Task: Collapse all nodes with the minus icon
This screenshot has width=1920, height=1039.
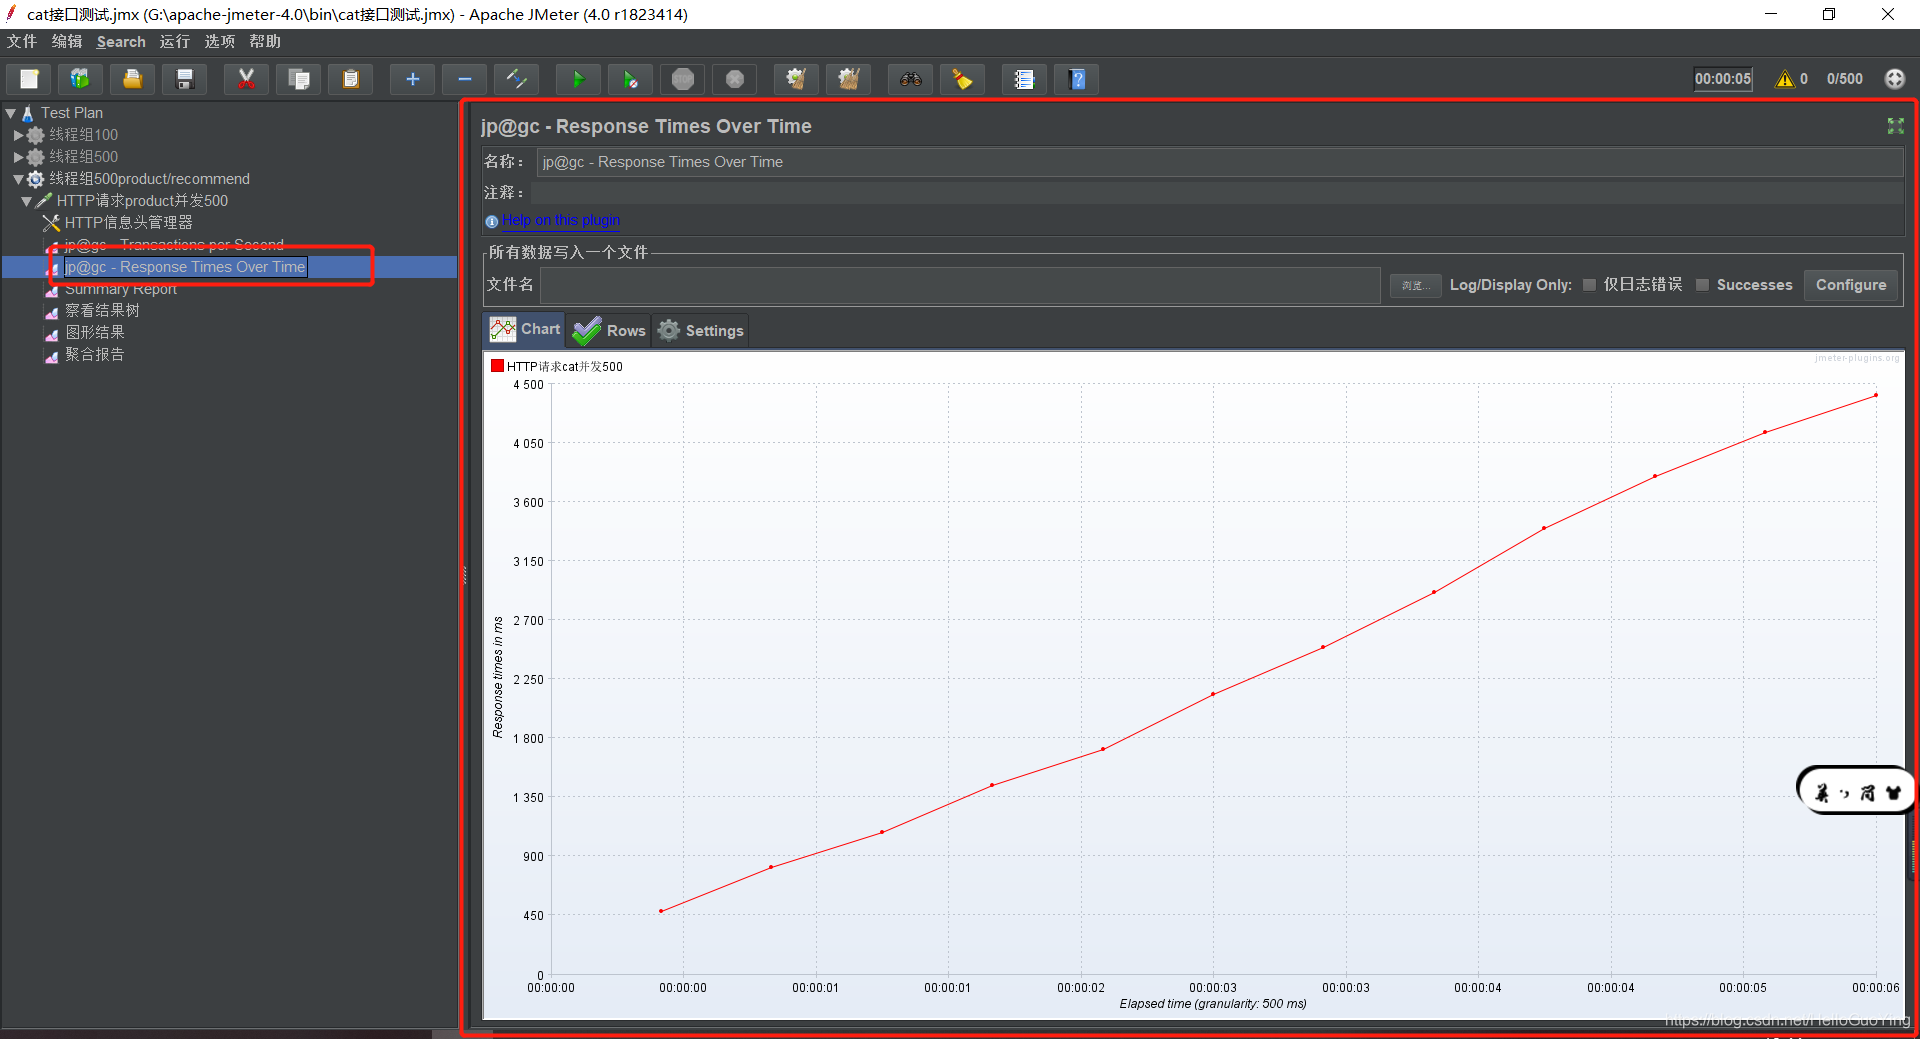Action: [x=464, y=79]
